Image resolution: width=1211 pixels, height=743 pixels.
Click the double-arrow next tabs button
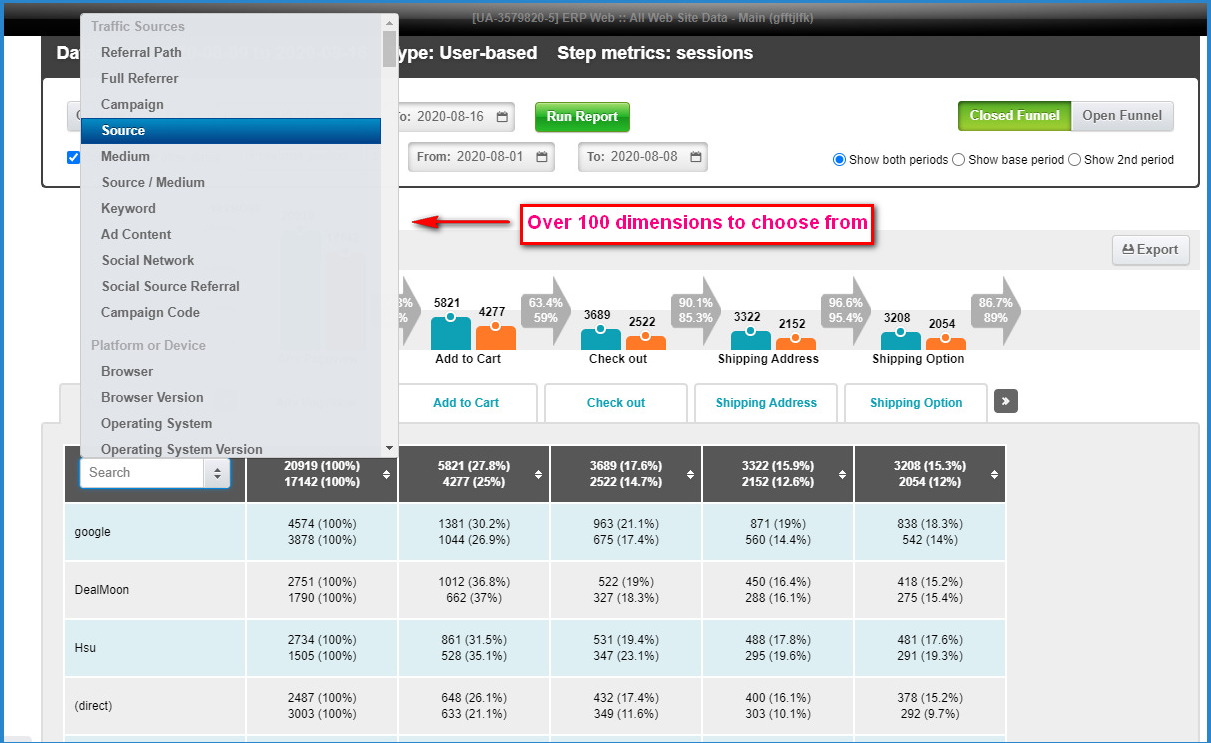pyautogui.click(x=1005, y=402)
